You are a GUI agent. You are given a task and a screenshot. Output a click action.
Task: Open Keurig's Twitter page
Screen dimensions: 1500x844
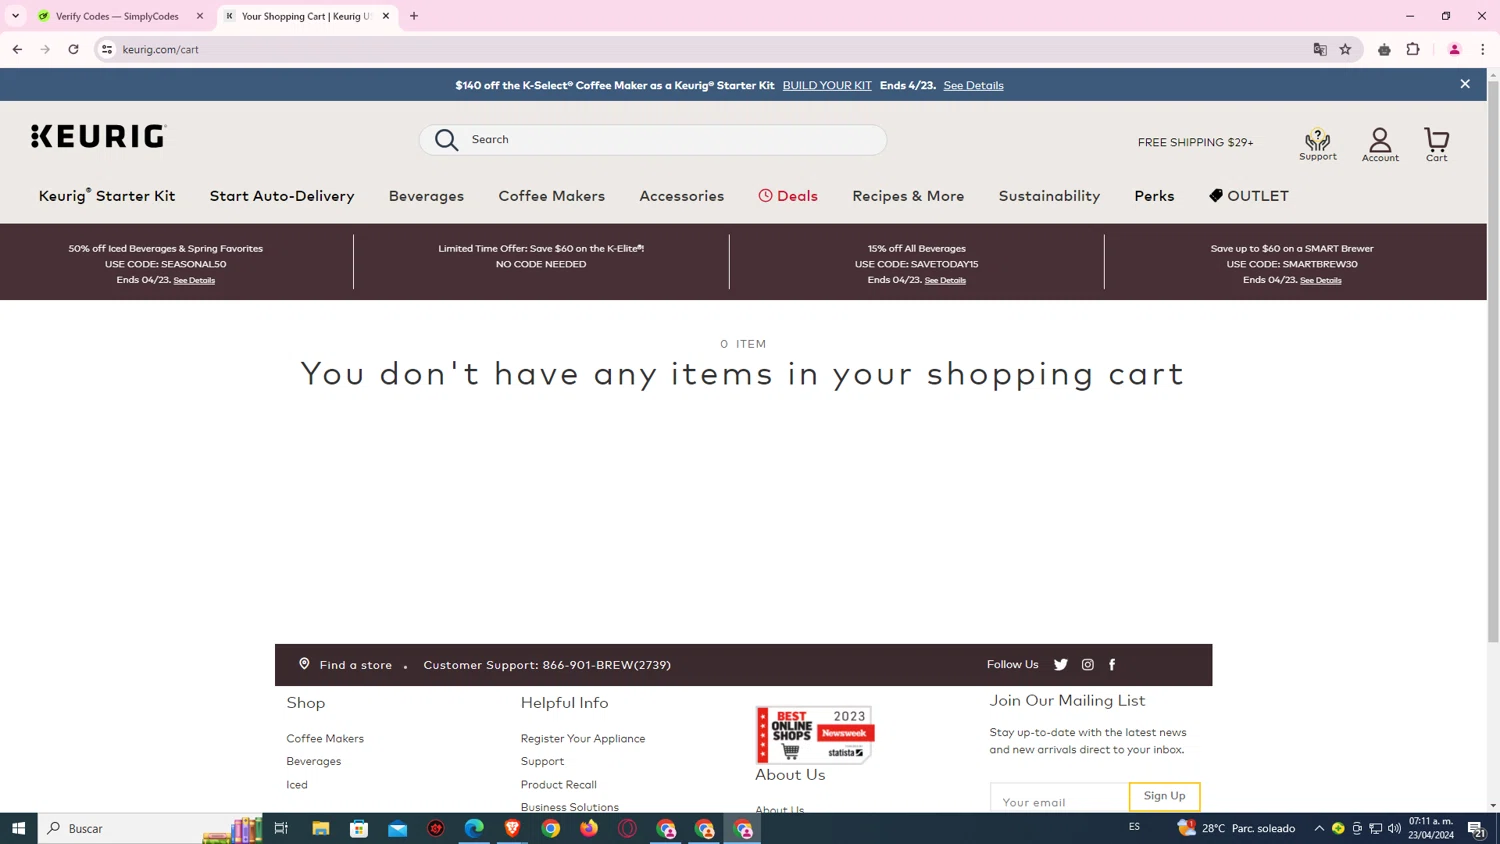coord(1060,664)
